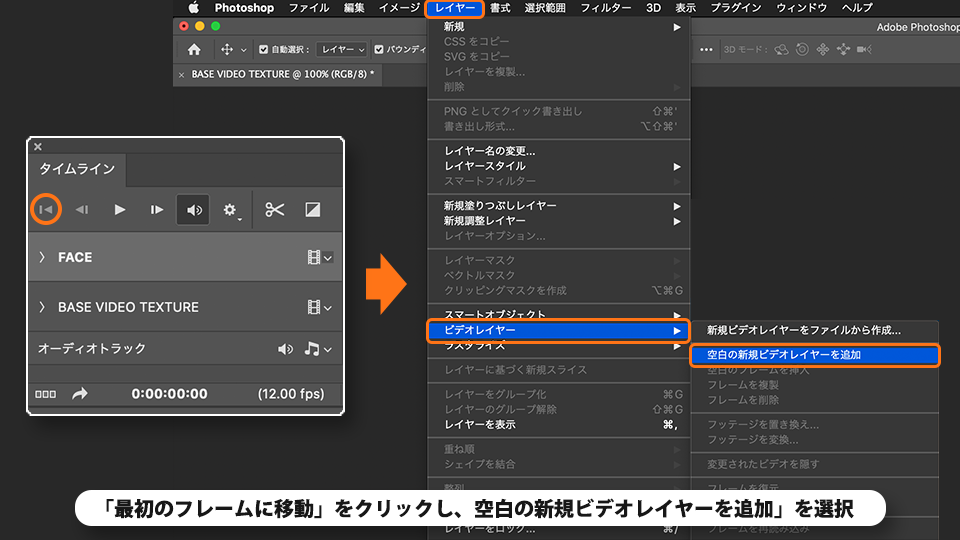Mute the audio track speaker icon
The width and height of the screenshot is (960, 540).
point(285,349)
